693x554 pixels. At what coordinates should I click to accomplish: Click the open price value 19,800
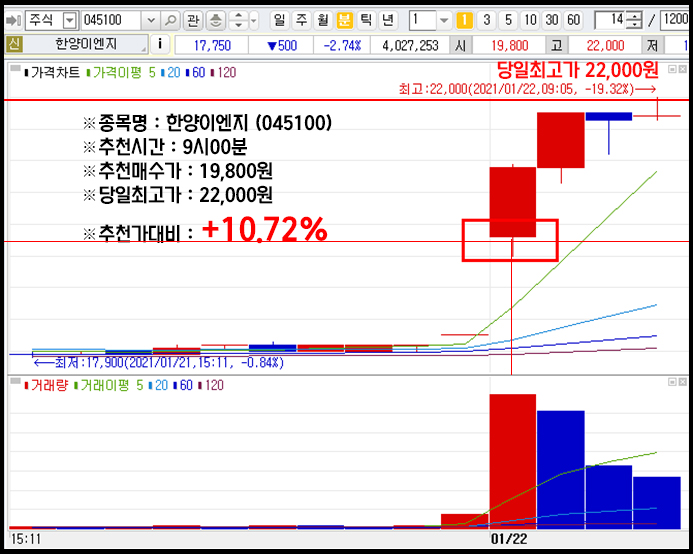pos(510,46)
